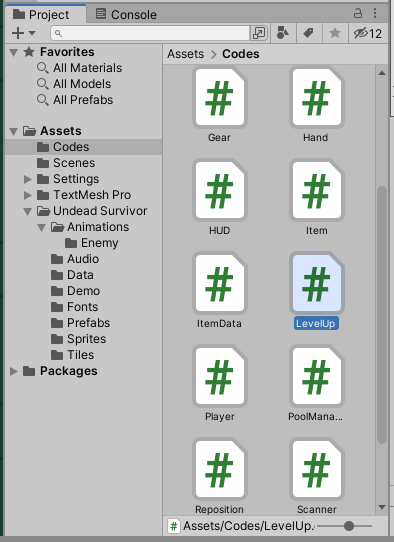Collapse the Animations folder

(41, 227)
